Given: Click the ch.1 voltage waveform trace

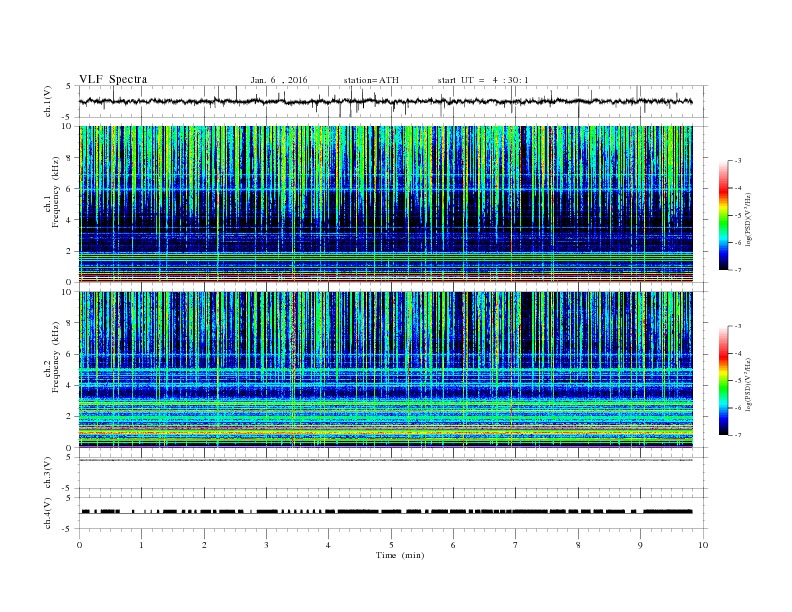Looking at the screenshot, I should [x=385, y=101].
